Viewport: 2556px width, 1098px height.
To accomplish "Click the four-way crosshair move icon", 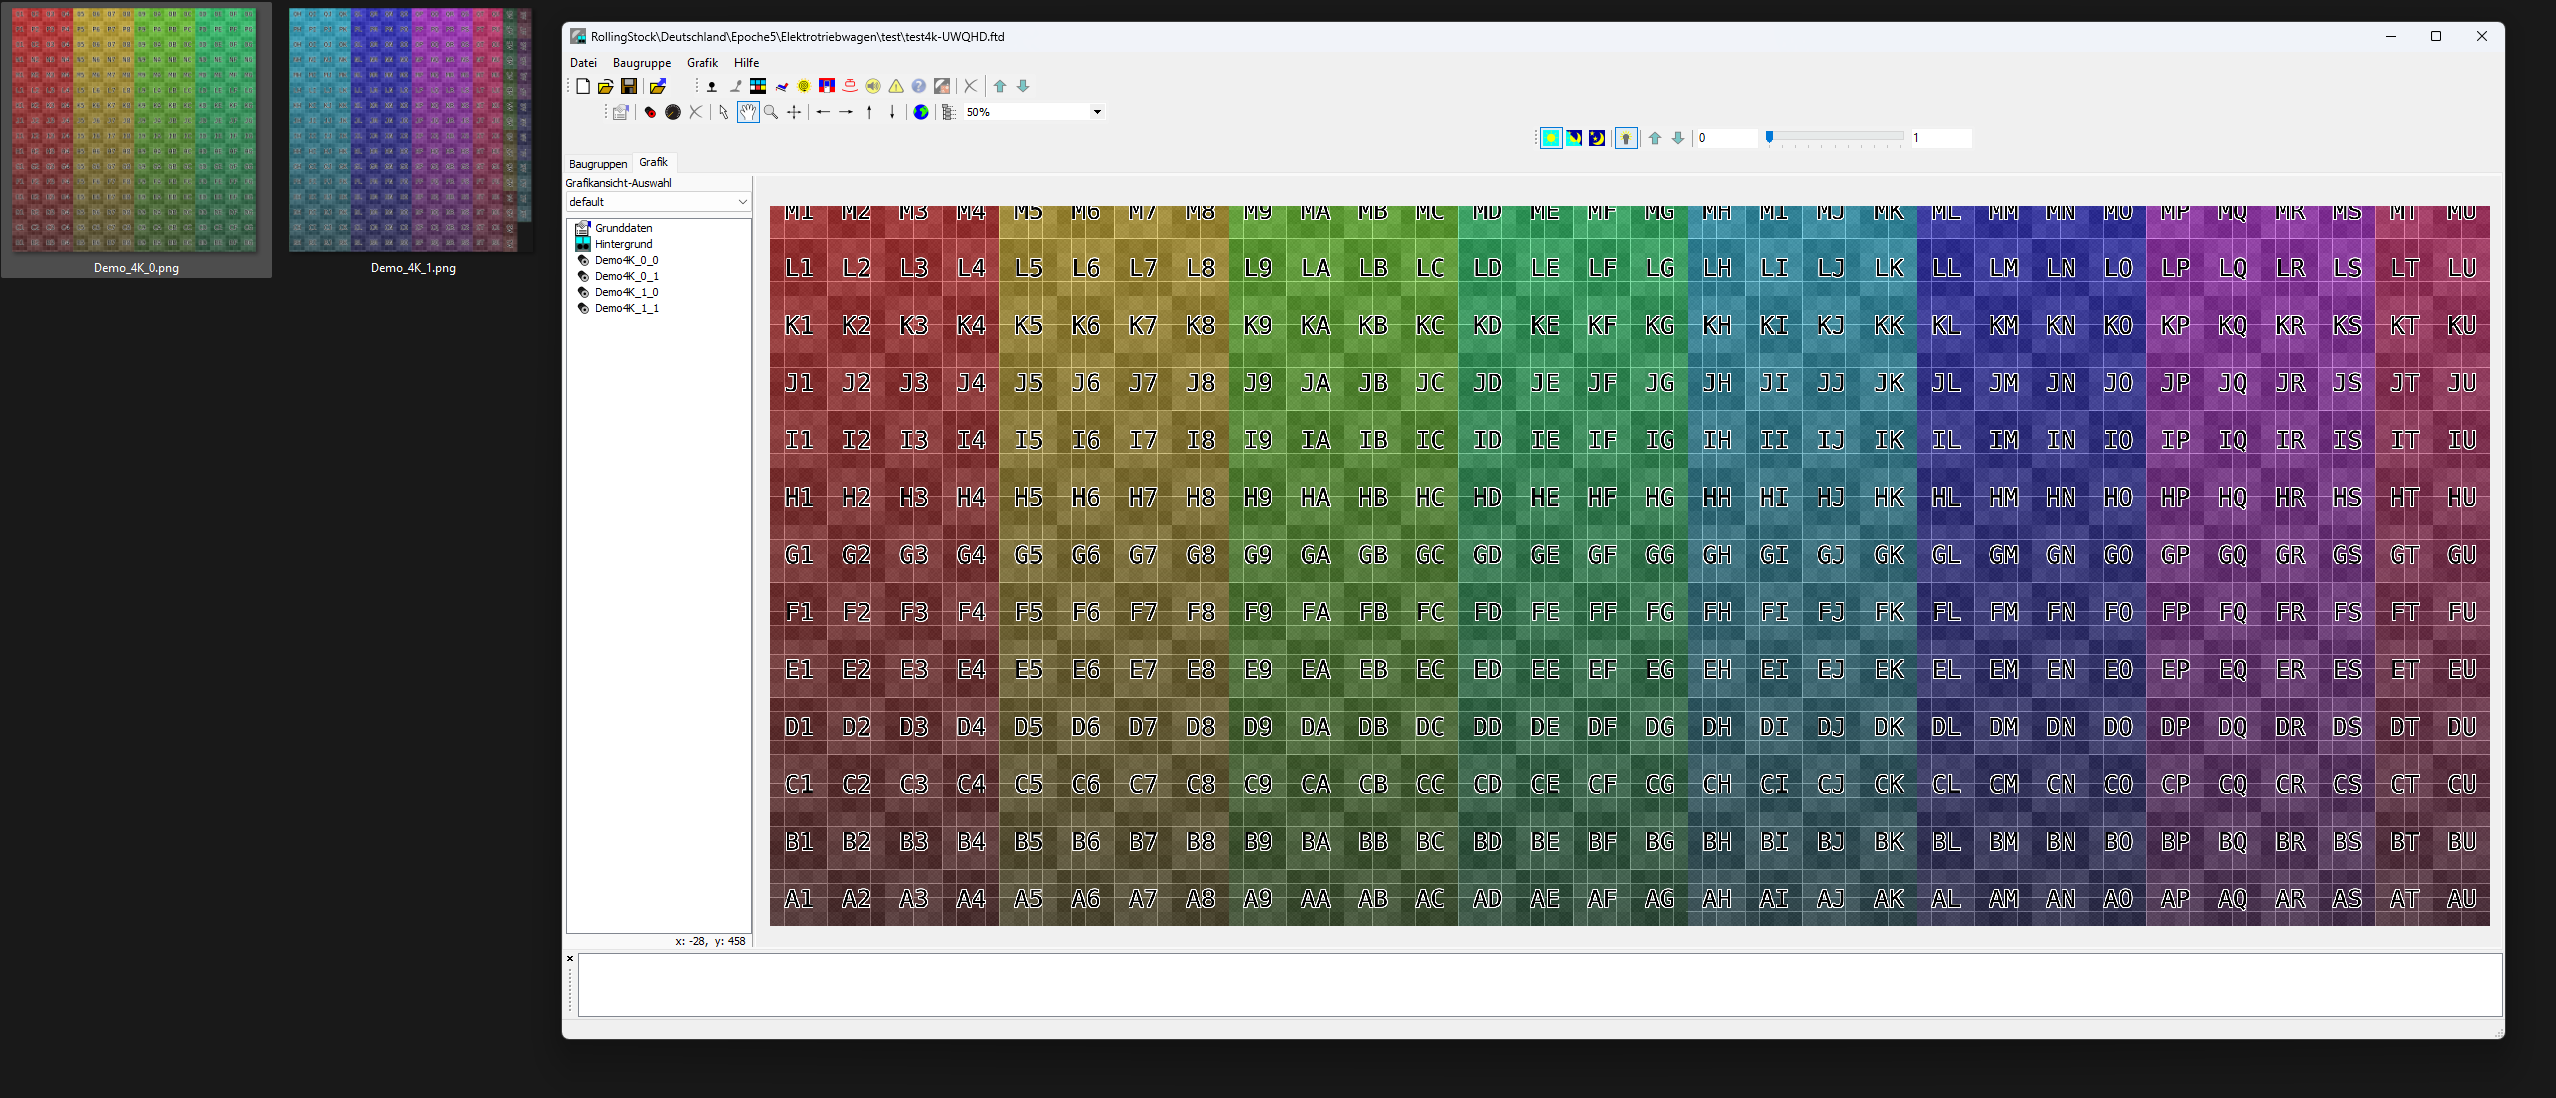I will pos(794,112).
